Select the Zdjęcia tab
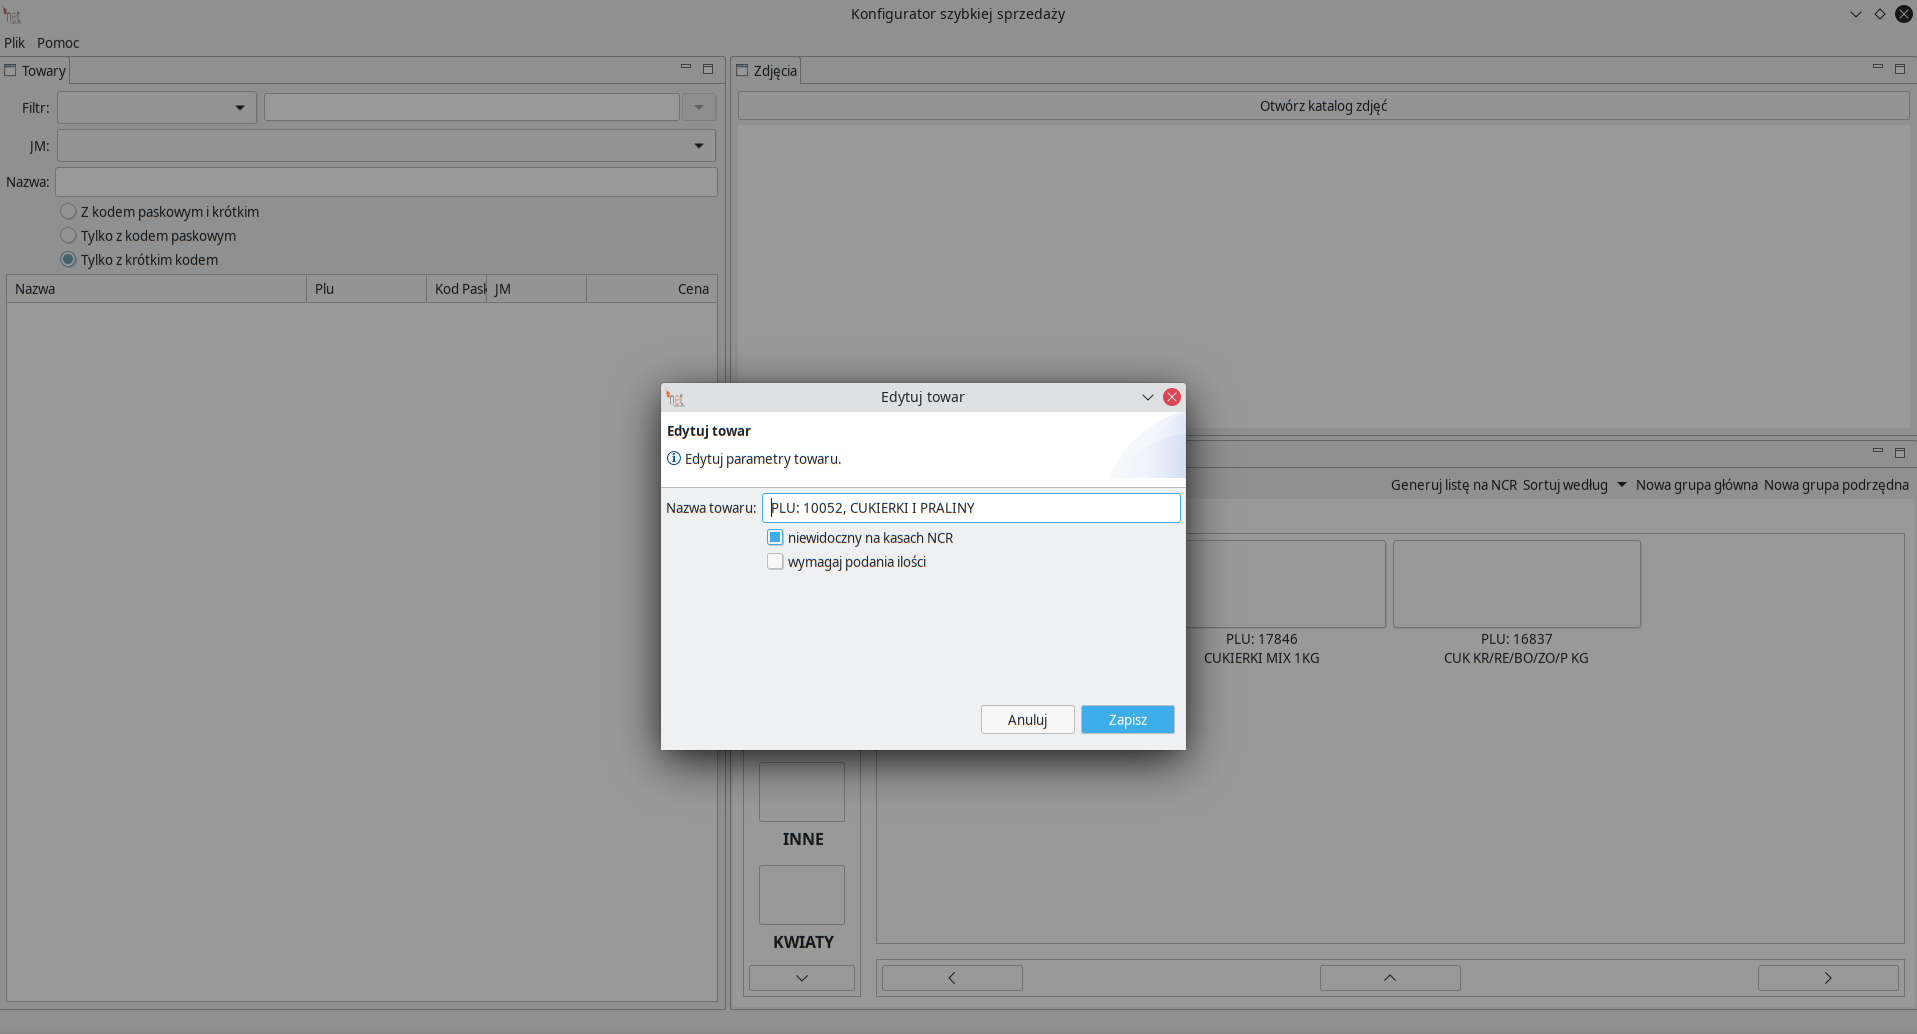Image resolution: width=1917 pixels, height=1034 pixels. 767,71
